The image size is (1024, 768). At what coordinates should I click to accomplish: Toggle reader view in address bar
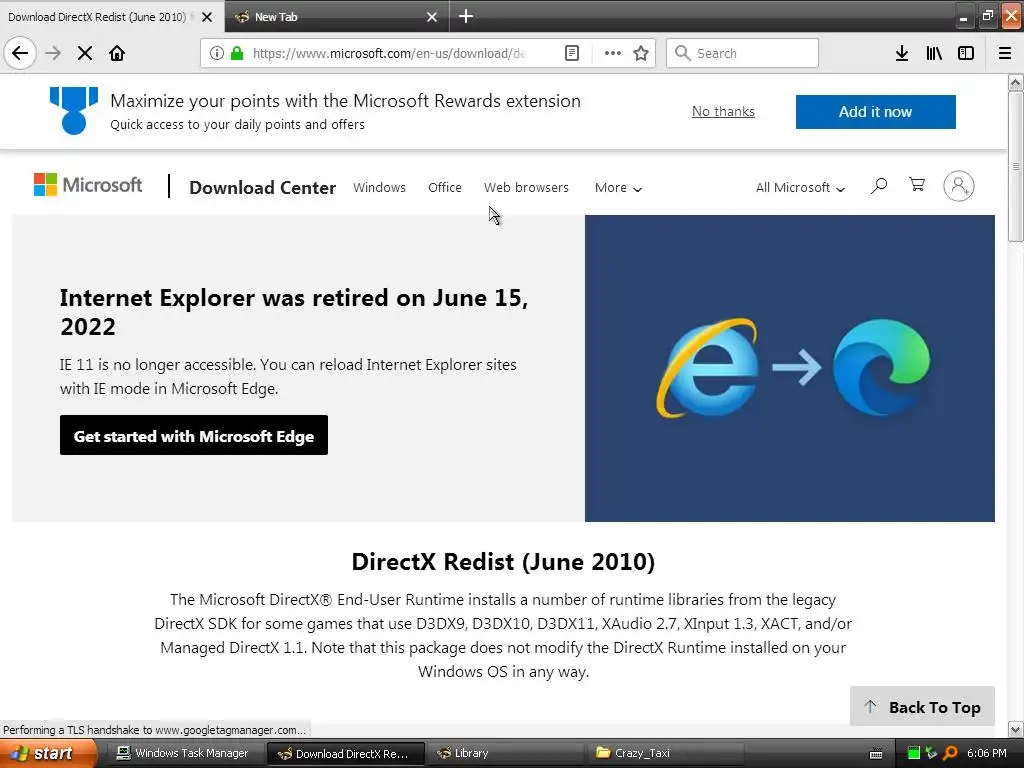571,53
